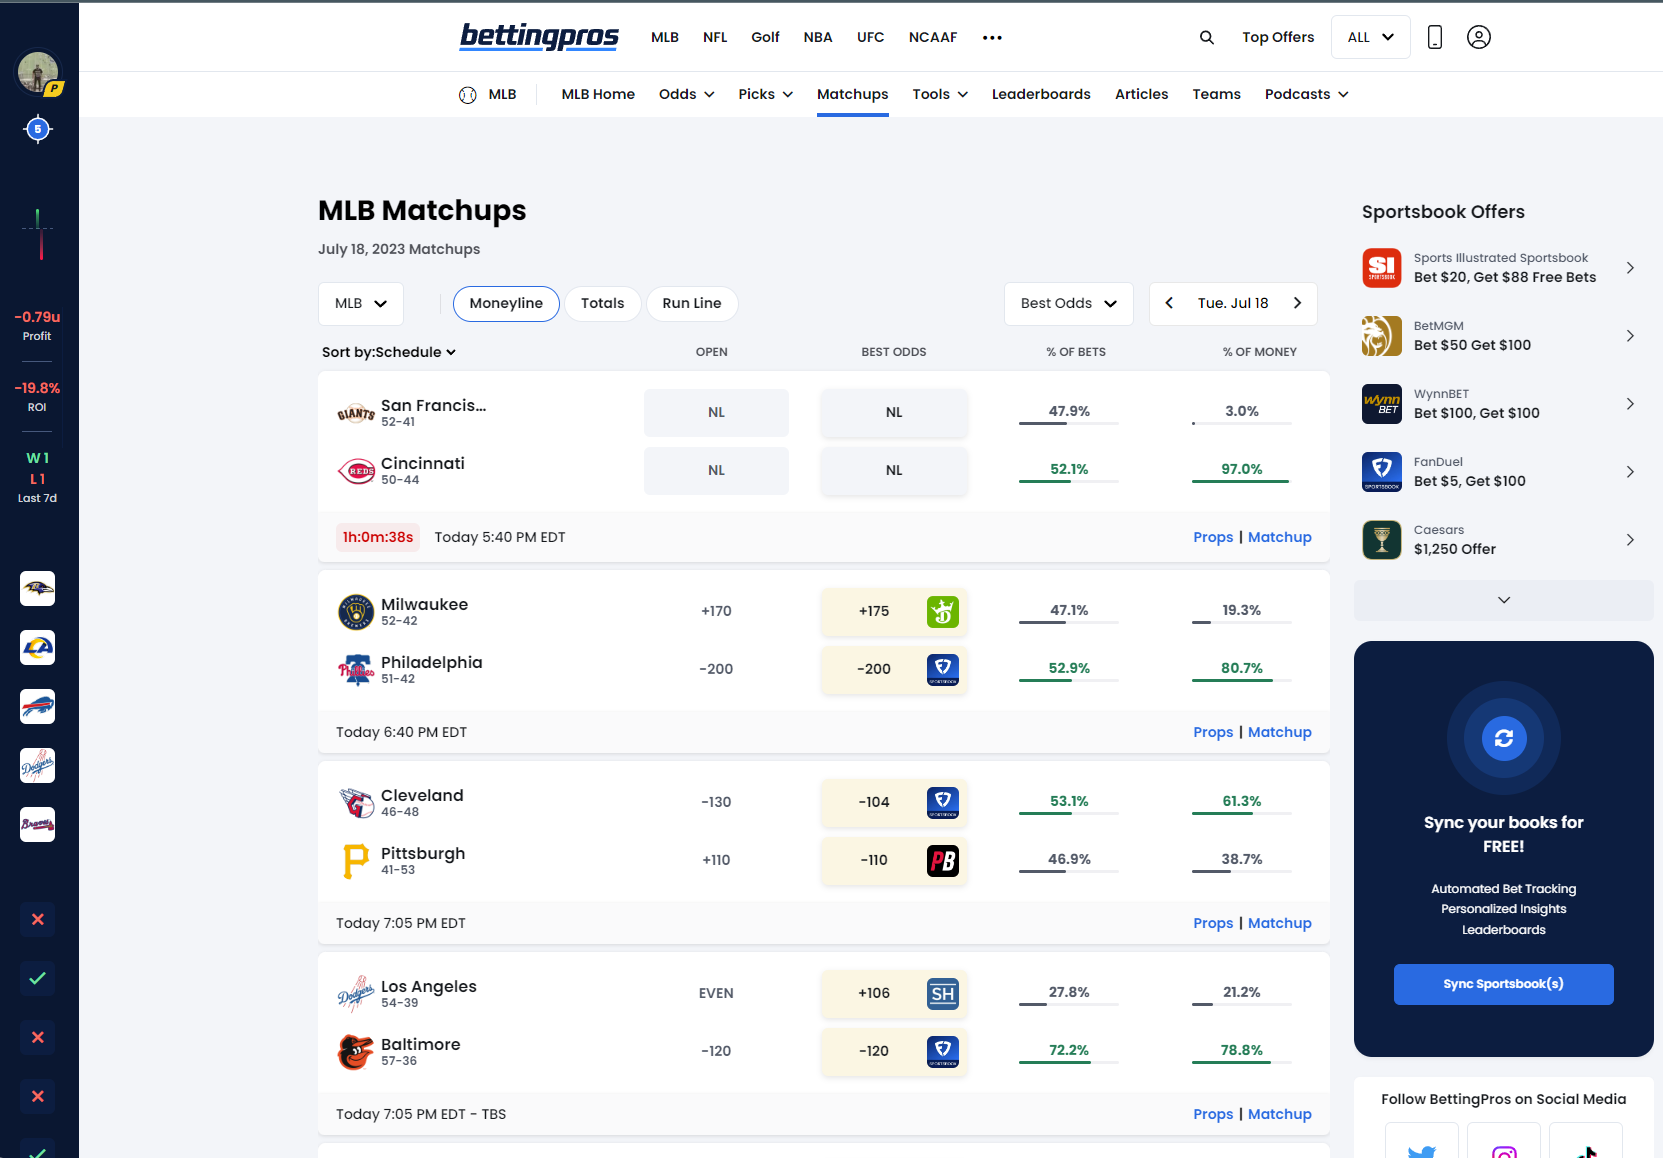Click Cleveland -104 best odds cell

(x=894, y=803)
